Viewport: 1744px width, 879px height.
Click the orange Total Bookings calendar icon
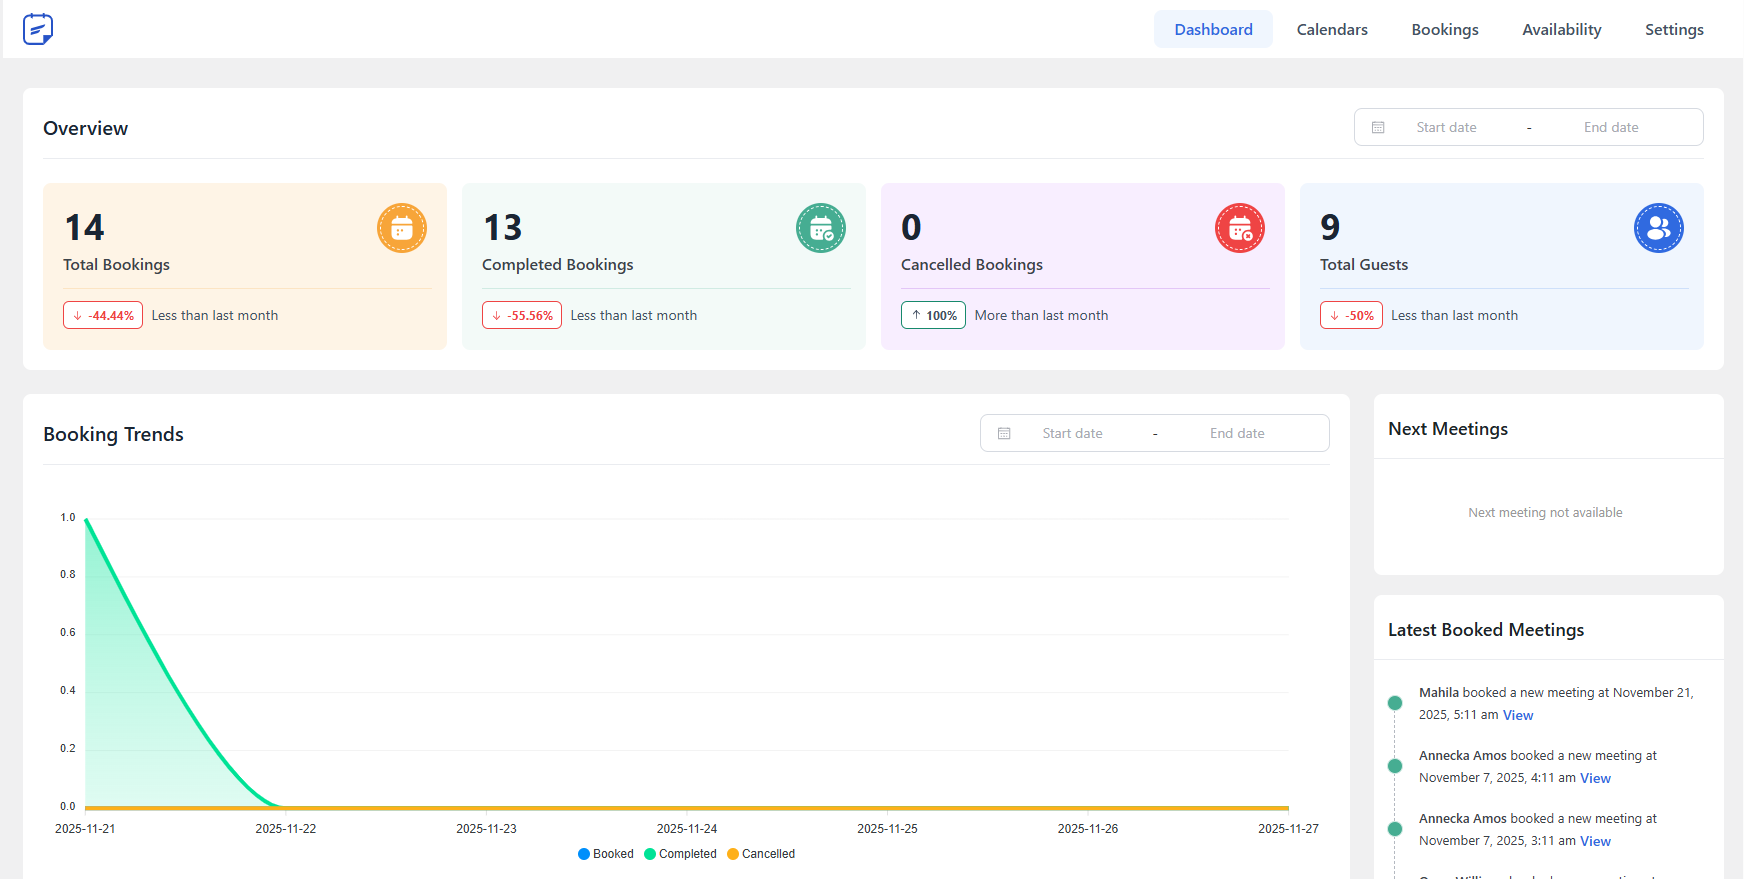click(401, 229)
